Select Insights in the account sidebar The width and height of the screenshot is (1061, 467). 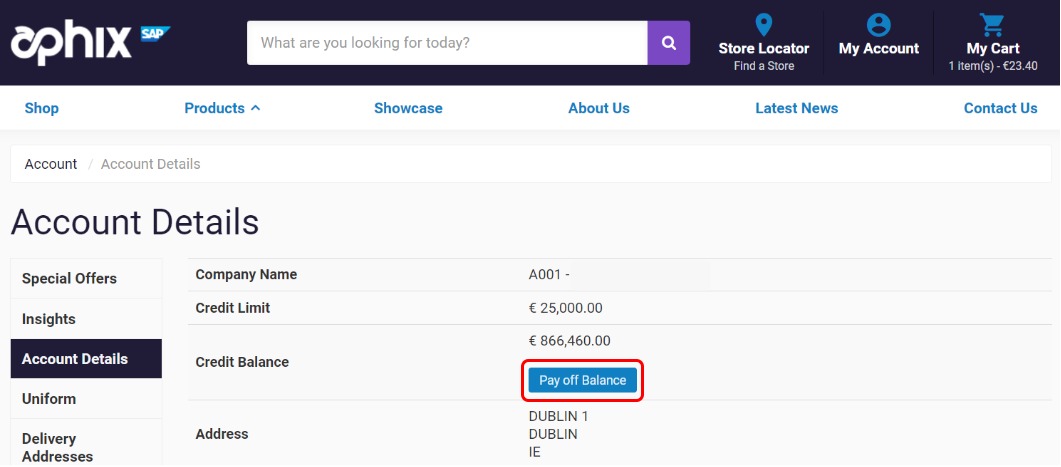coord(49,319)
